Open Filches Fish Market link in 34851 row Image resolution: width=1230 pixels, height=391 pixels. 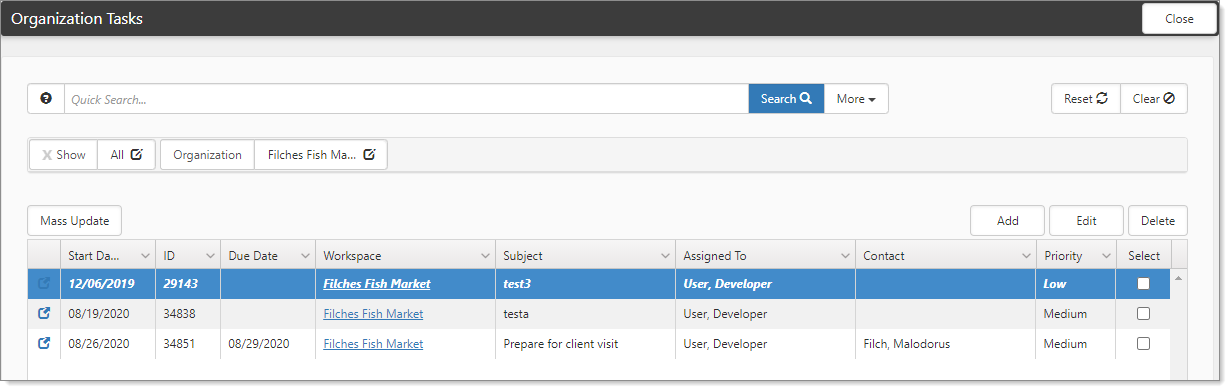point(373,344)
